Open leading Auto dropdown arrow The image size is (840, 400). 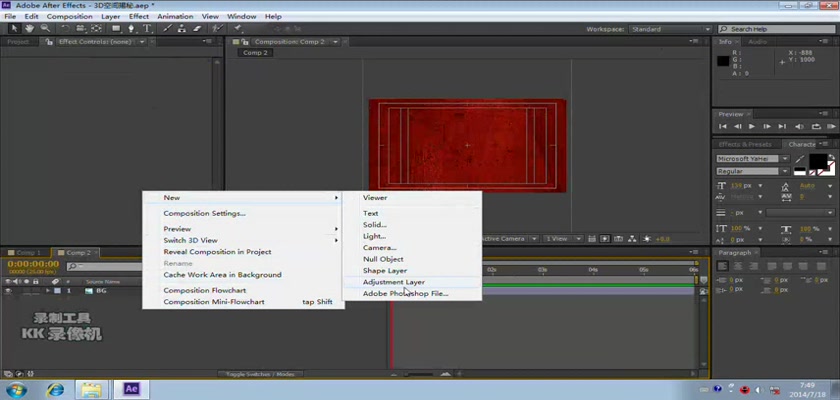click(830, 186)
